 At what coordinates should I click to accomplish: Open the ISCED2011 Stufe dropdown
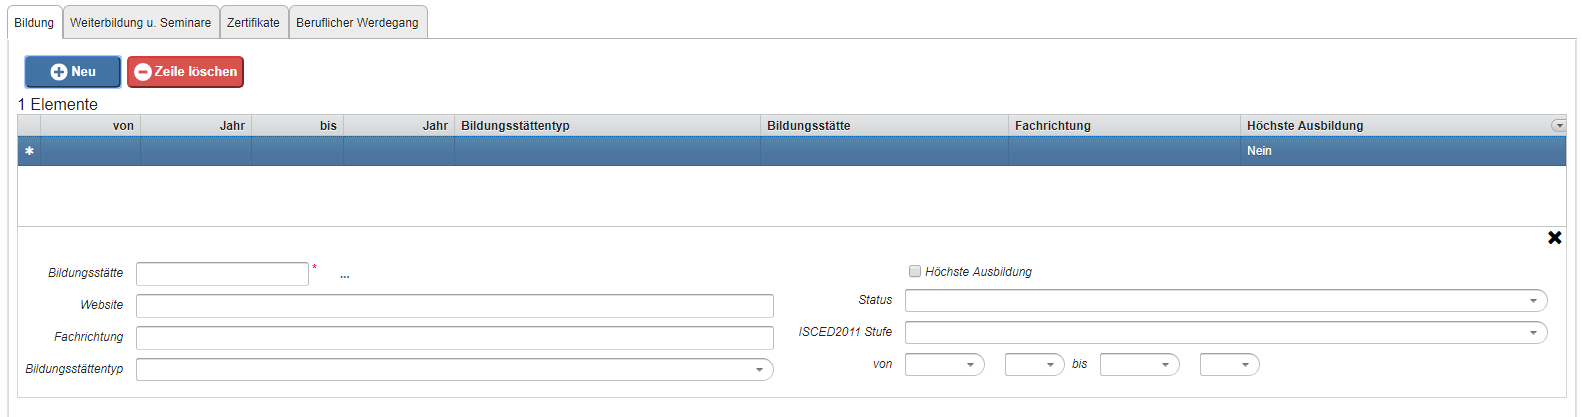pos(1532,333)
